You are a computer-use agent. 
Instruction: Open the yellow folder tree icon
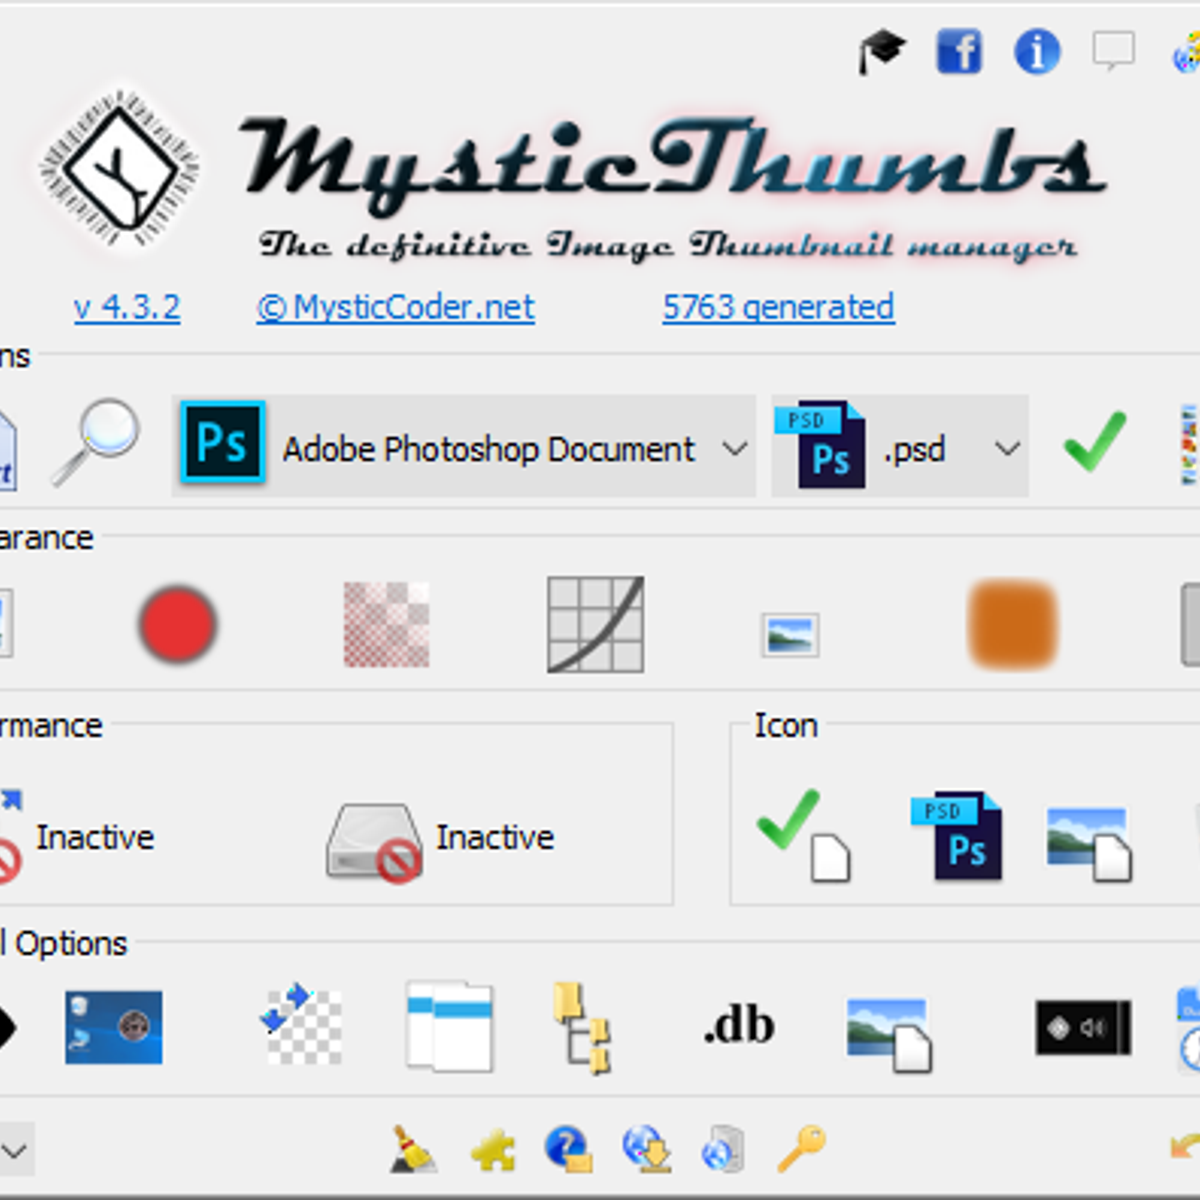pos(583,1028)
